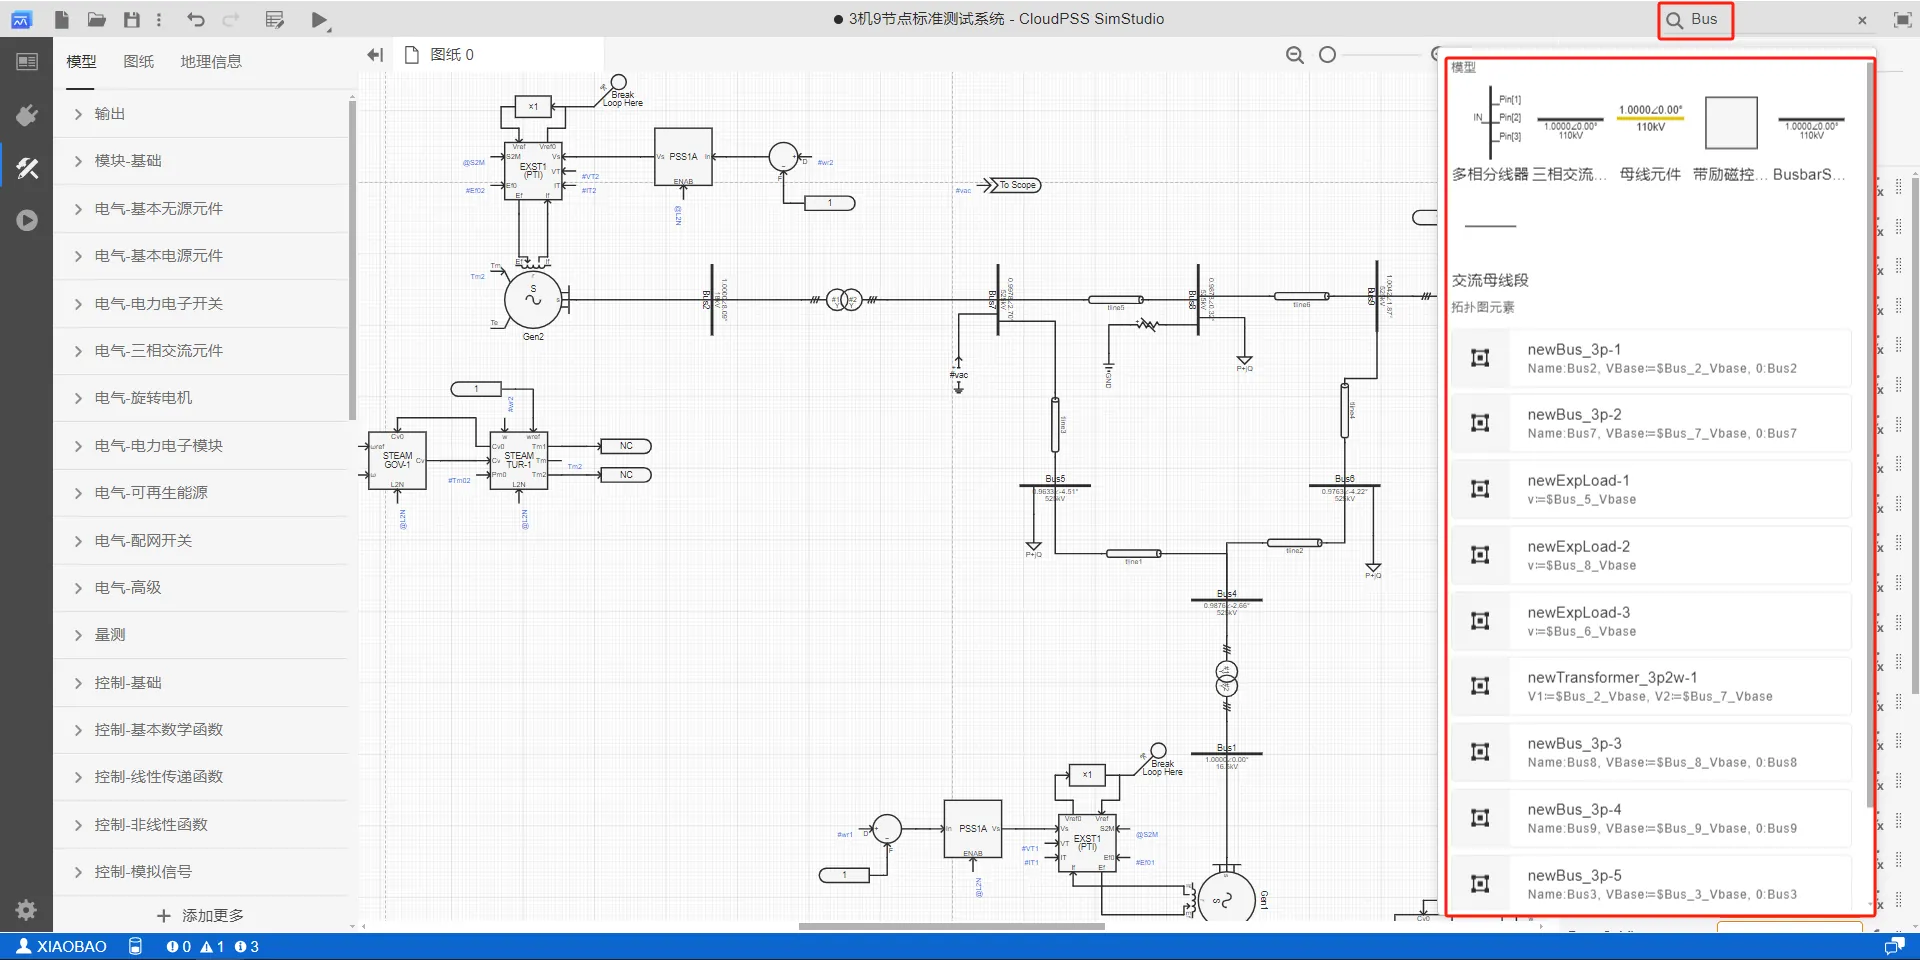Image resolution: width=1920 pixels, height=960 pixels.
Task: Open the newBus_3p-4 search result
Action: coord(1652,818)
